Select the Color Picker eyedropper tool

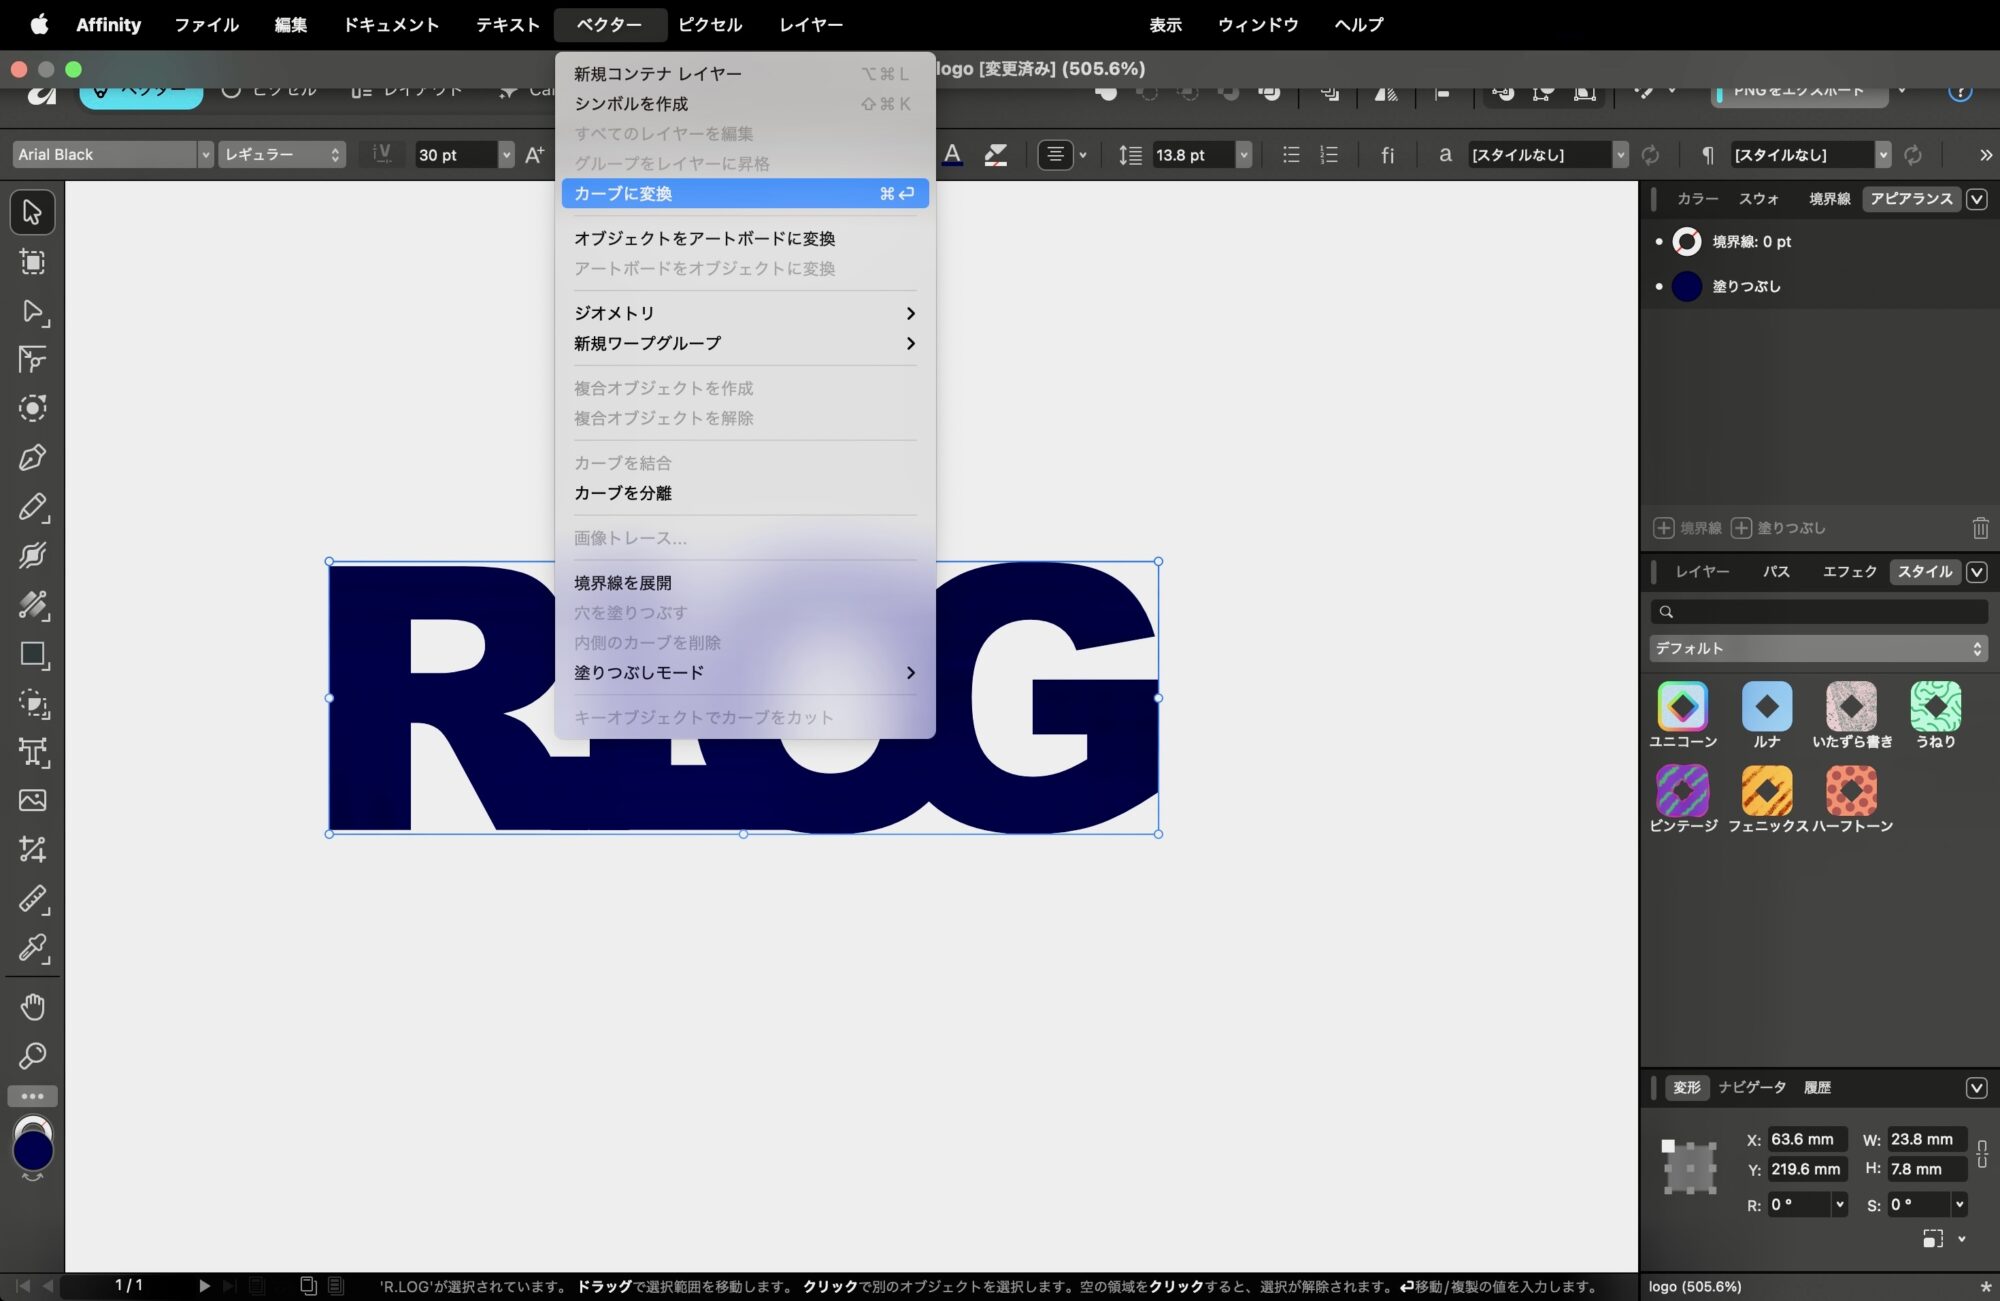[32, 947]
